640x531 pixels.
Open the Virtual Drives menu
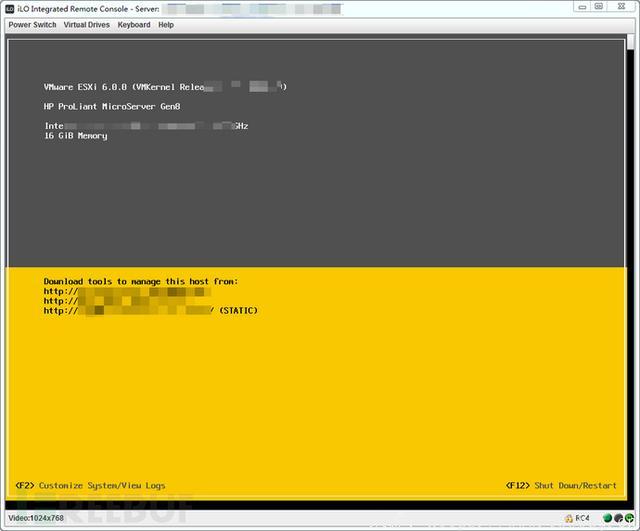[87, 25]
